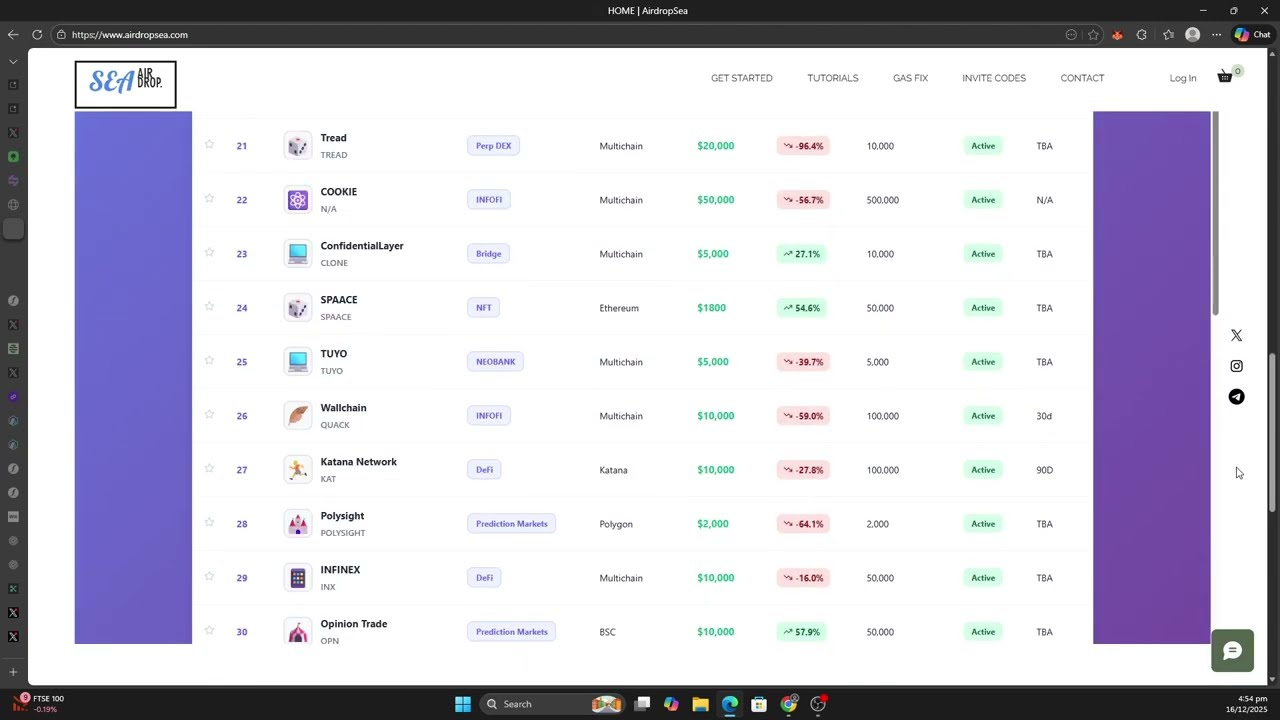Click the Ethereum chain cell
The height and width of the screenshot is (720, 1280).
click(x=619, y=308)
